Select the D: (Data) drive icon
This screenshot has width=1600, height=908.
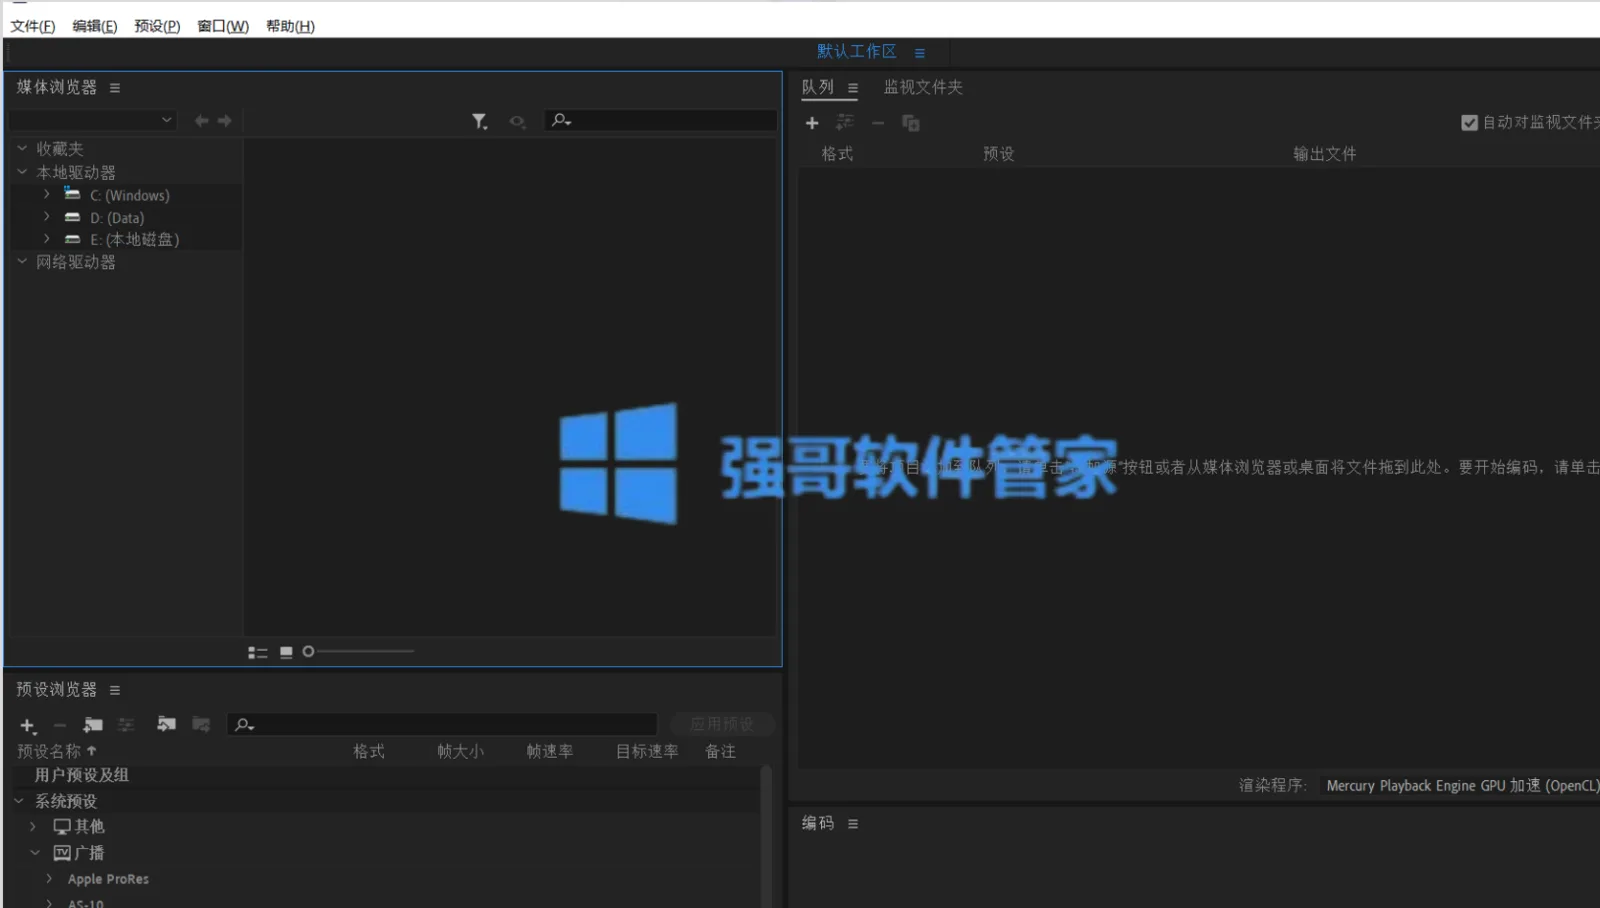click(72, 217)
